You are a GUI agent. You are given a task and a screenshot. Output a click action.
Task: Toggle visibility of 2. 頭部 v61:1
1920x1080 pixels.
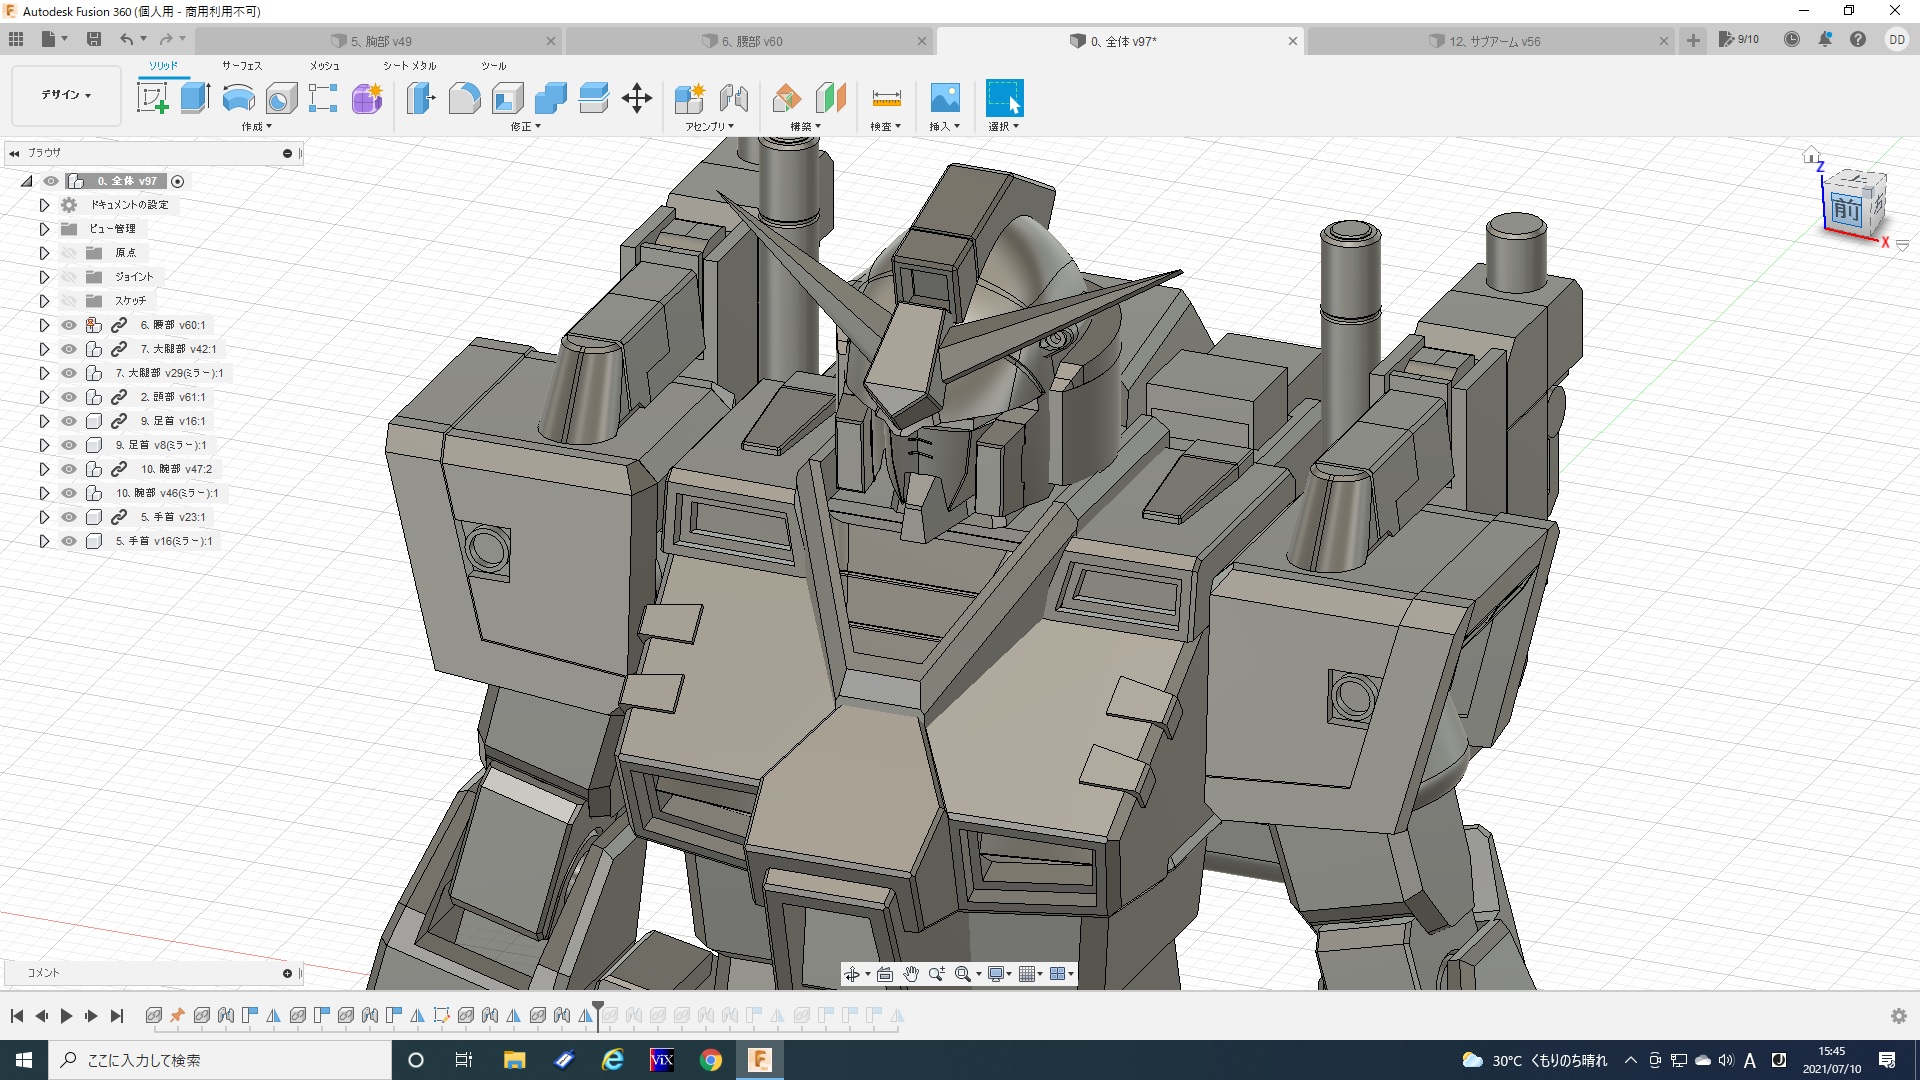pos(69,397)
